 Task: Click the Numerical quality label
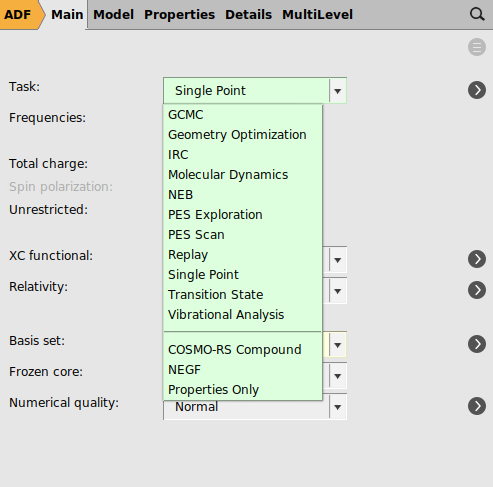click(64, 403)
